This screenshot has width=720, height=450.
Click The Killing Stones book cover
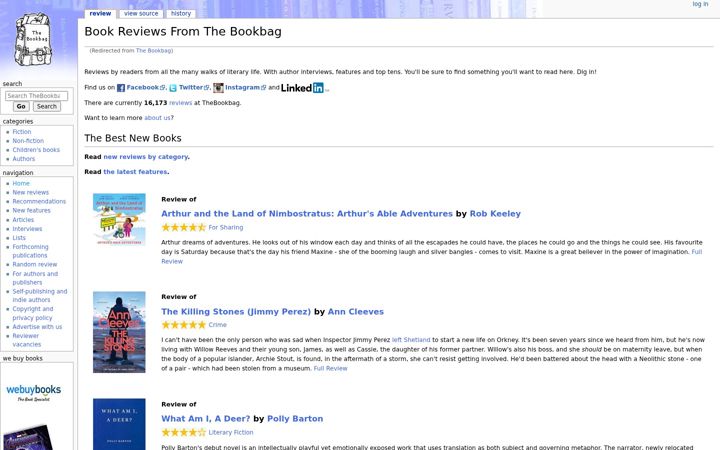pyautogui.click(x=119, y=332)
